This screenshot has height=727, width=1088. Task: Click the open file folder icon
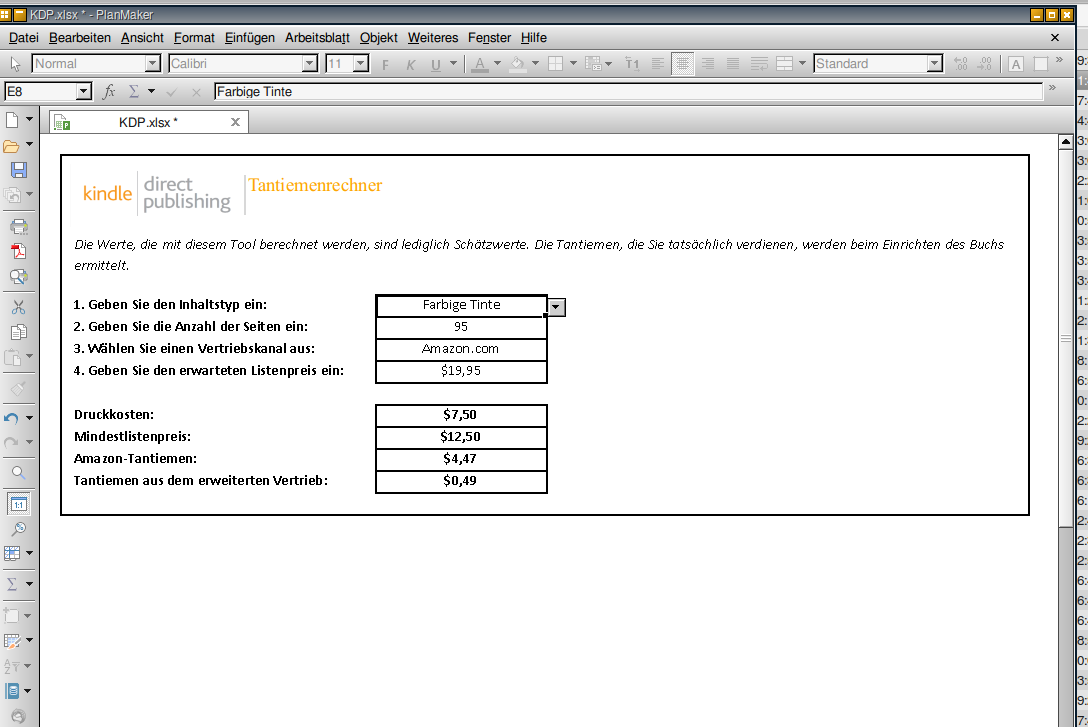click(11, 146)
